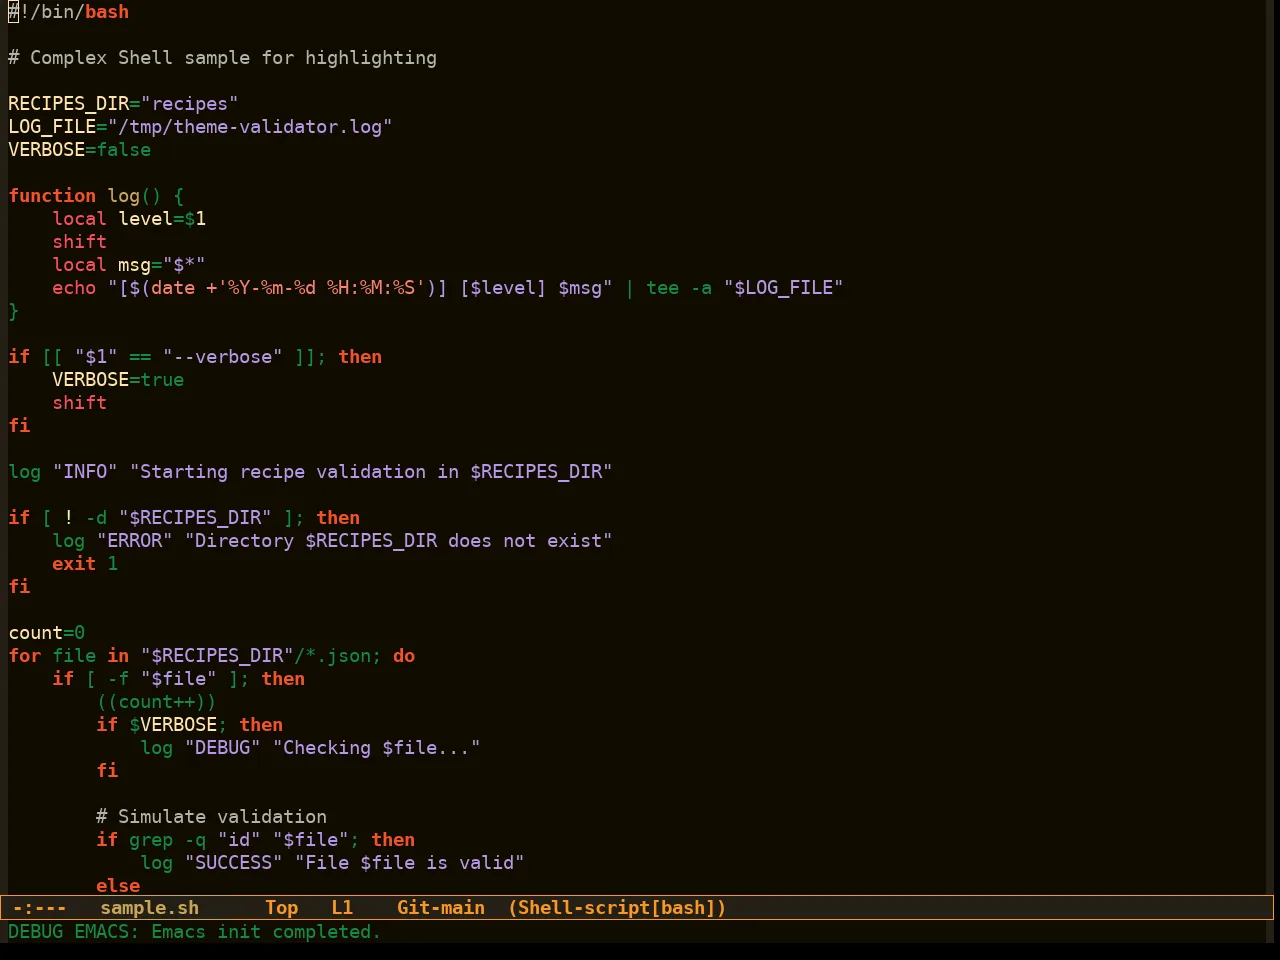Viewport: 1280px width, 960px height.
Task: Click the 'if $VERBOSE; then' line
Action: 190,725
